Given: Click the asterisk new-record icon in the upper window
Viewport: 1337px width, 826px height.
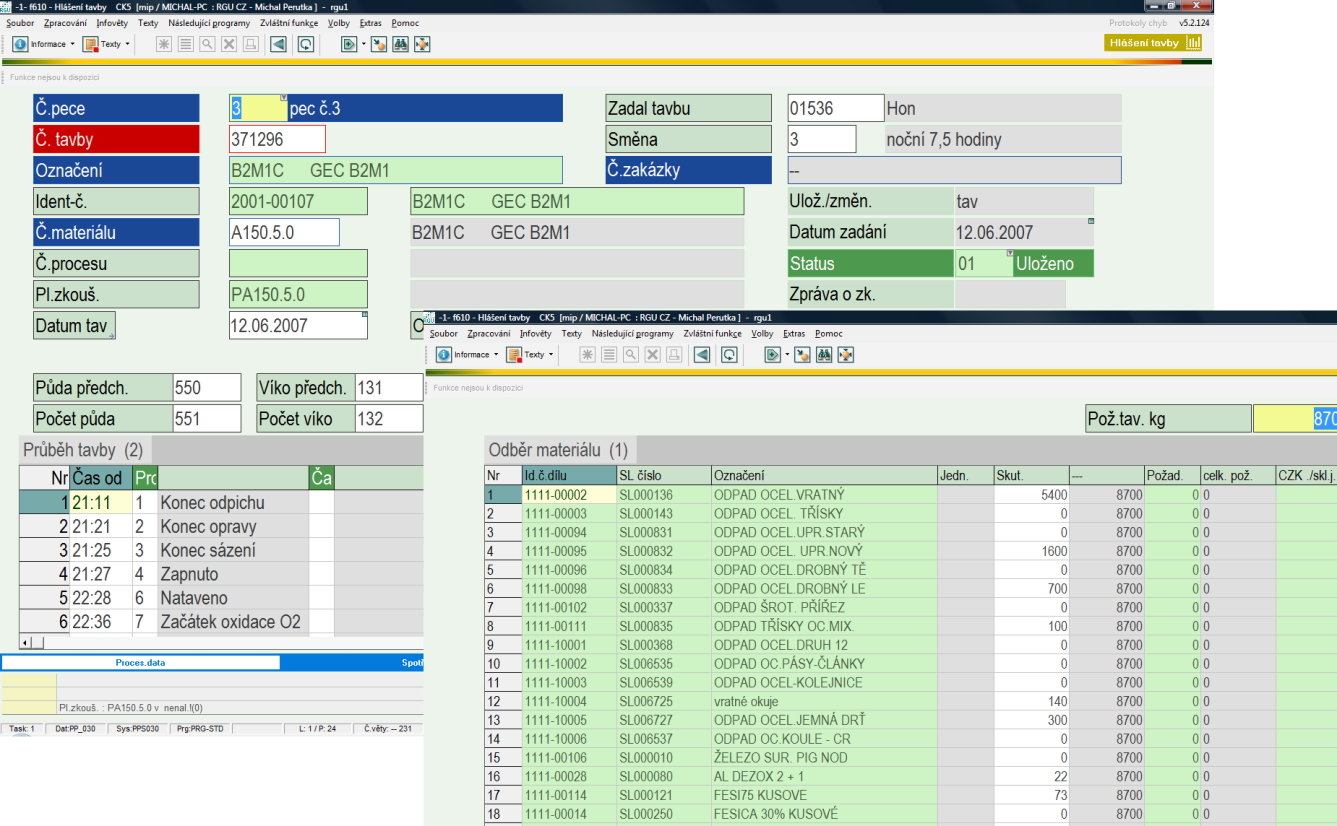Looking at the screenshot, I should [x=164, y=44].
